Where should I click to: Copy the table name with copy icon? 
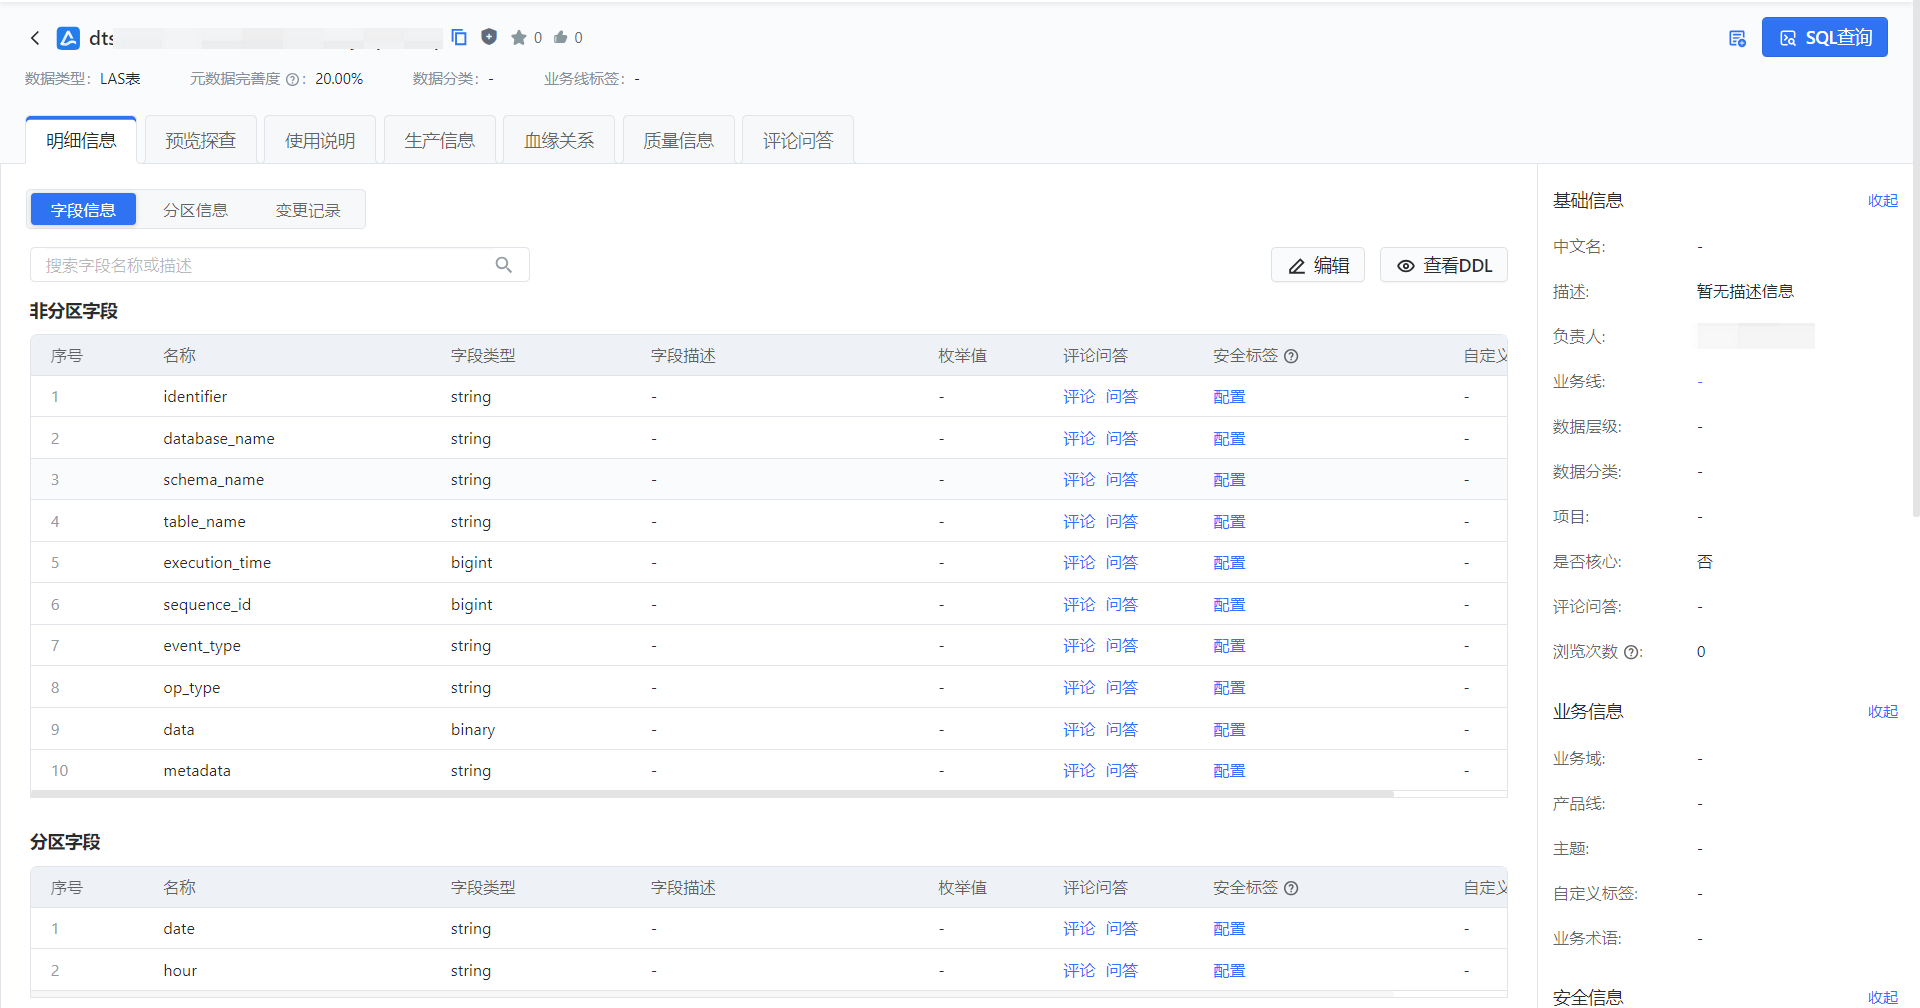coord(459,37)
